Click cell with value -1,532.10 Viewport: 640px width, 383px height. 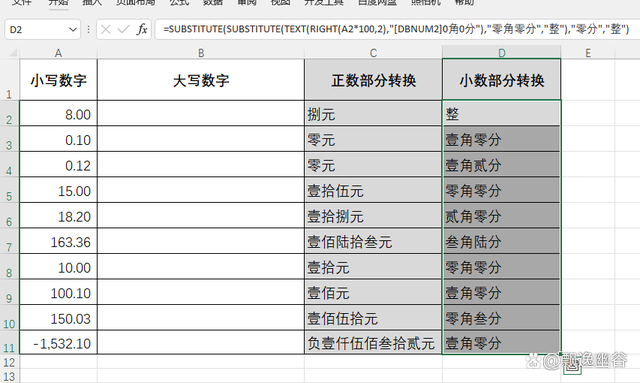click(58, 343)
